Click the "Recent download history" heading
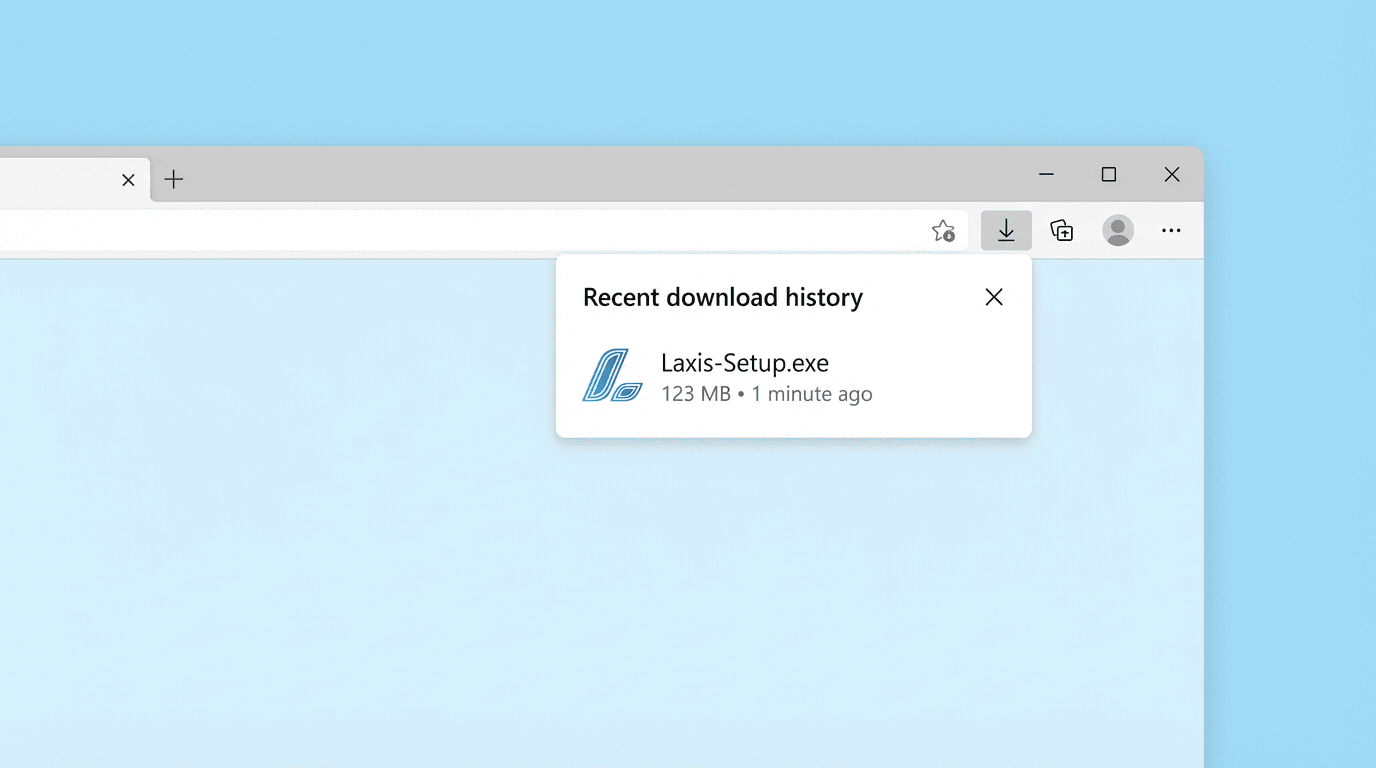1376x768 pixels. click(722, 298)
